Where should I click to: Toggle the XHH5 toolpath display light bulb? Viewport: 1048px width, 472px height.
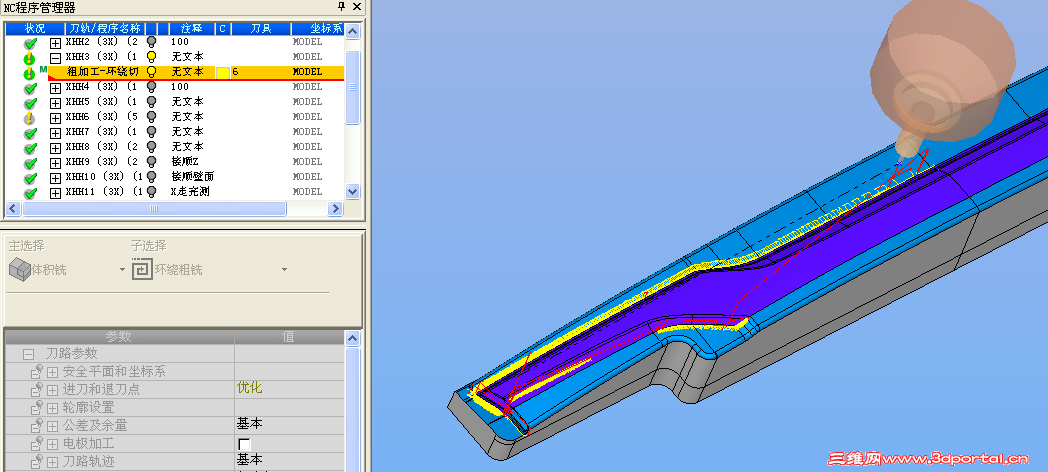pyautogui.click(x=151, y=102)
